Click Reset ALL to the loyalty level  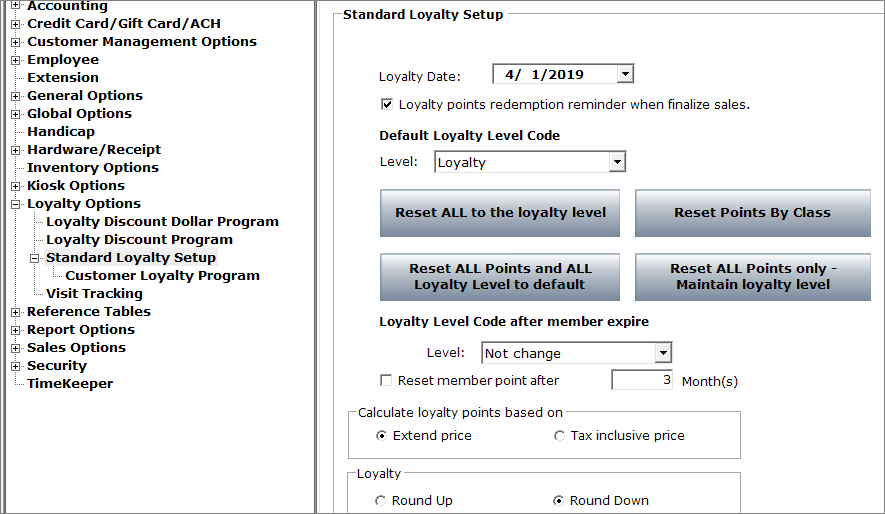pyautogui.click(x=500, y=213)
